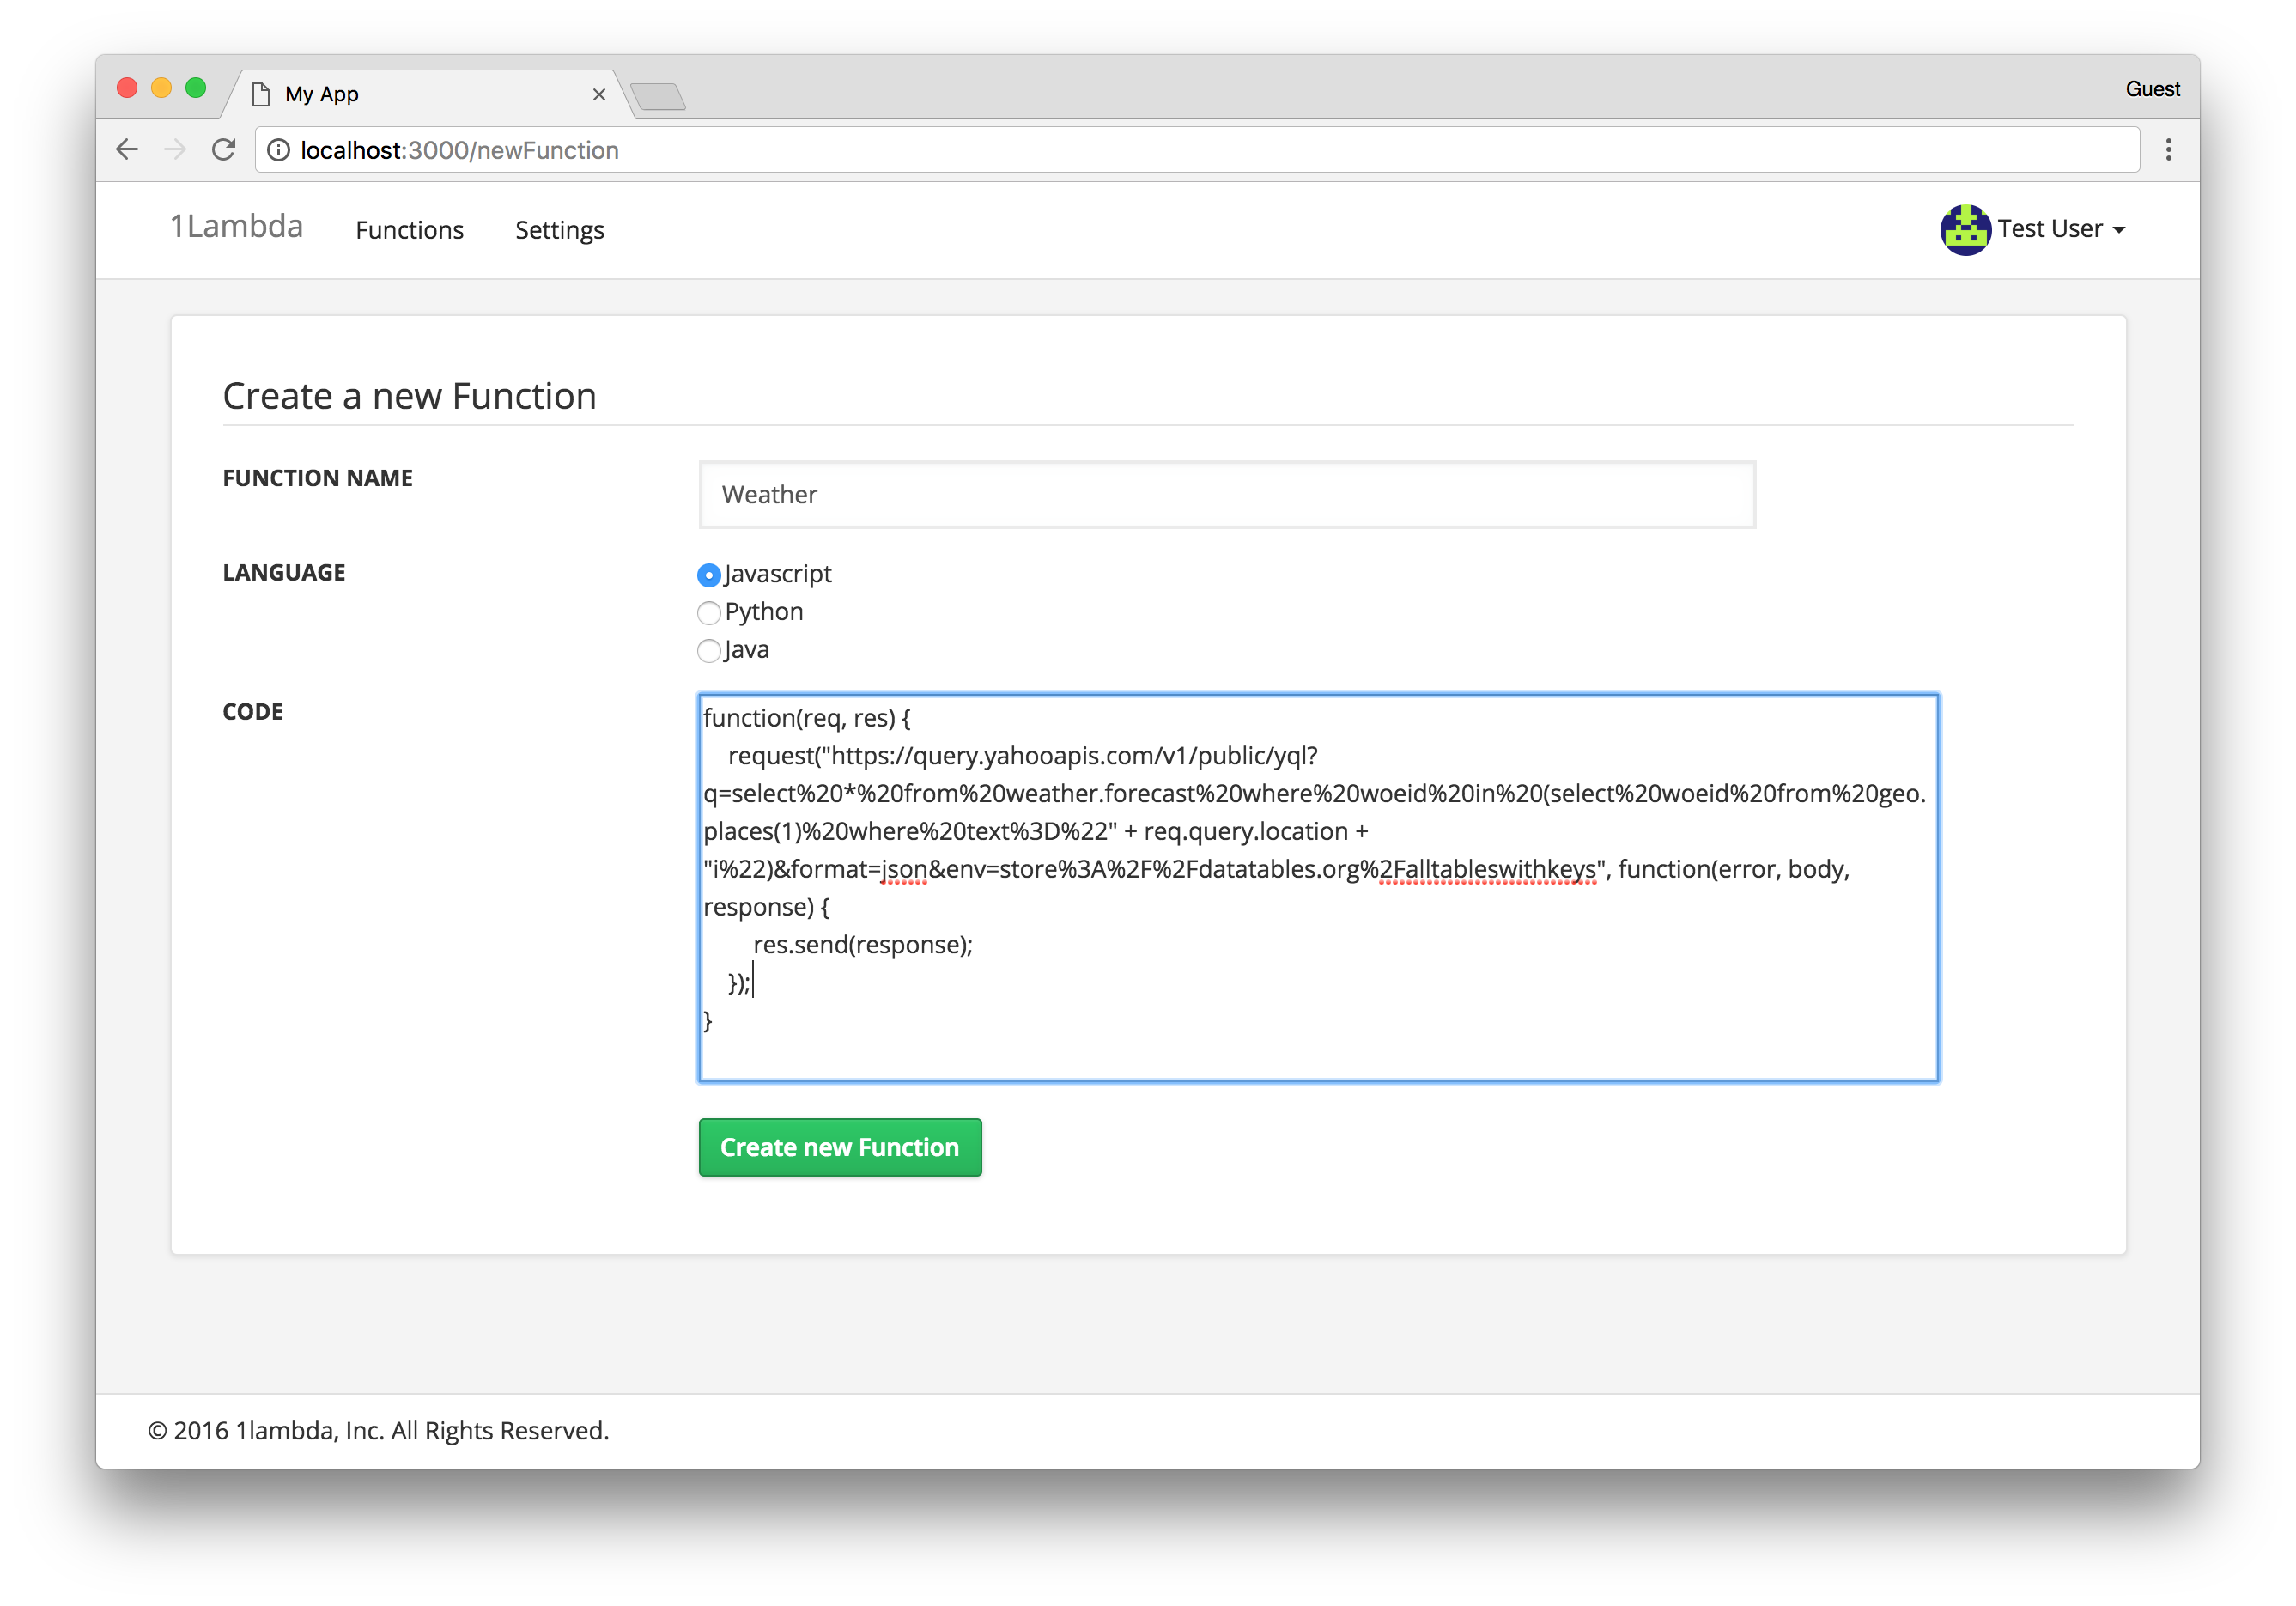Select the Java language option
Viewport: 2296px width, 1606px height.
(x=709, y=651)
